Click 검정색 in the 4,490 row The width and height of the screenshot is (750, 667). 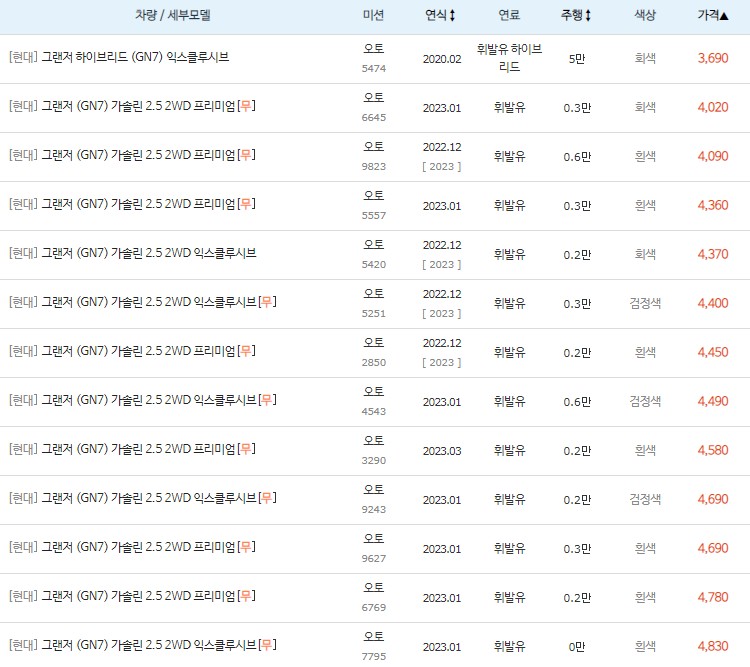[x=645, y=401]
